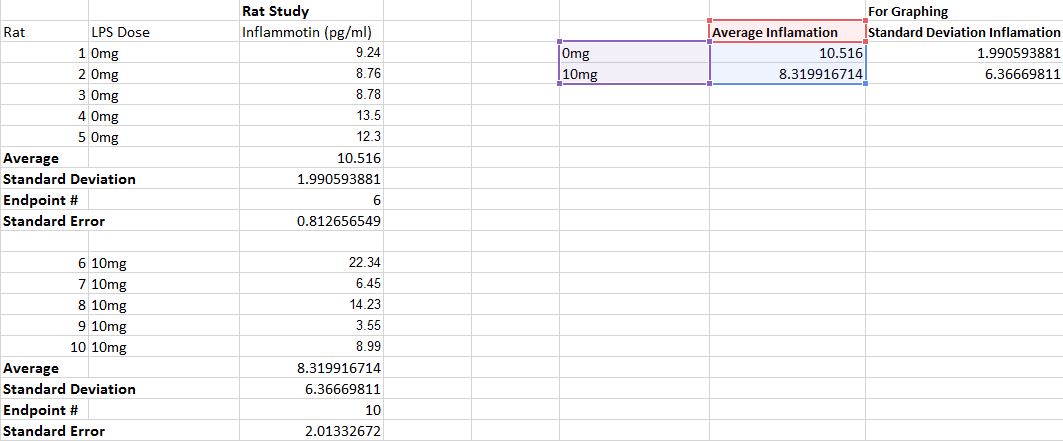Select the Endpoint # cell showing 6
The width and height of the screenshot is (1063, 441).
[x=310, y=200]
